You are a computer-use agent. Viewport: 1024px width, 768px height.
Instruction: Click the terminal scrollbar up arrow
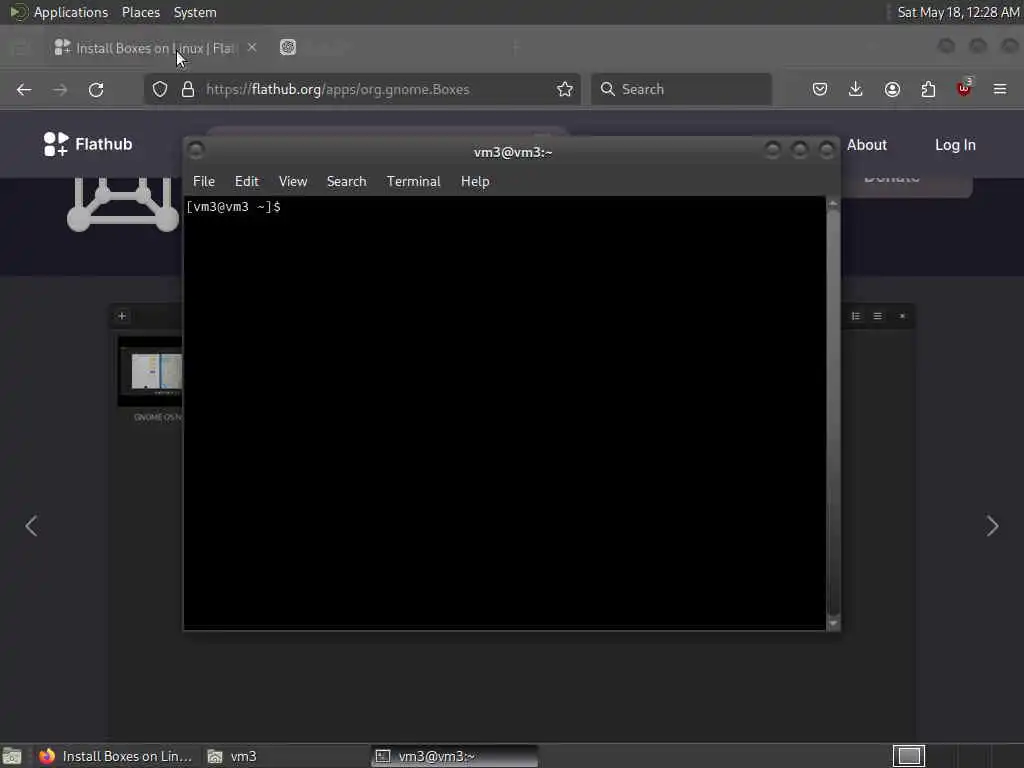point(833,204)
